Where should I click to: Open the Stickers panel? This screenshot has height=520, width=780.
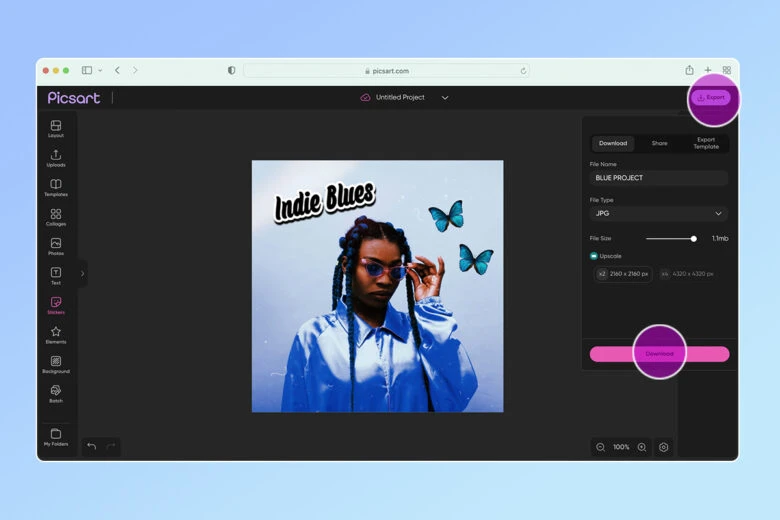click(x=56, y=304)
